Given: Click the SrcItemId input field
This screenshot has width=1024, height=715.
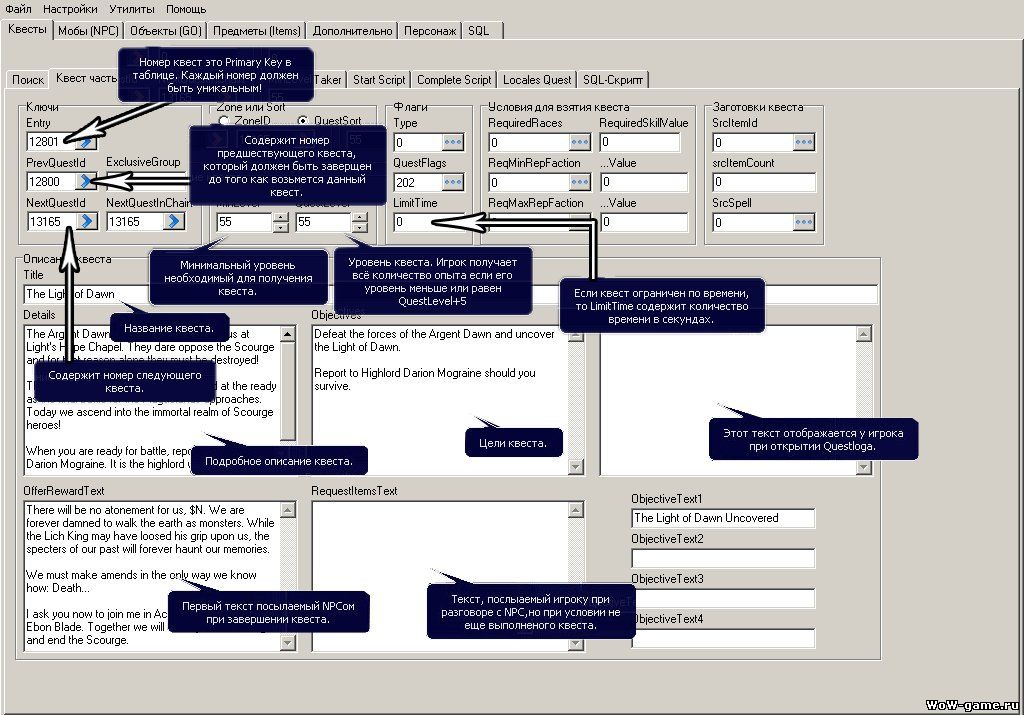Looking at the screenshot, I should click(753, 142).
